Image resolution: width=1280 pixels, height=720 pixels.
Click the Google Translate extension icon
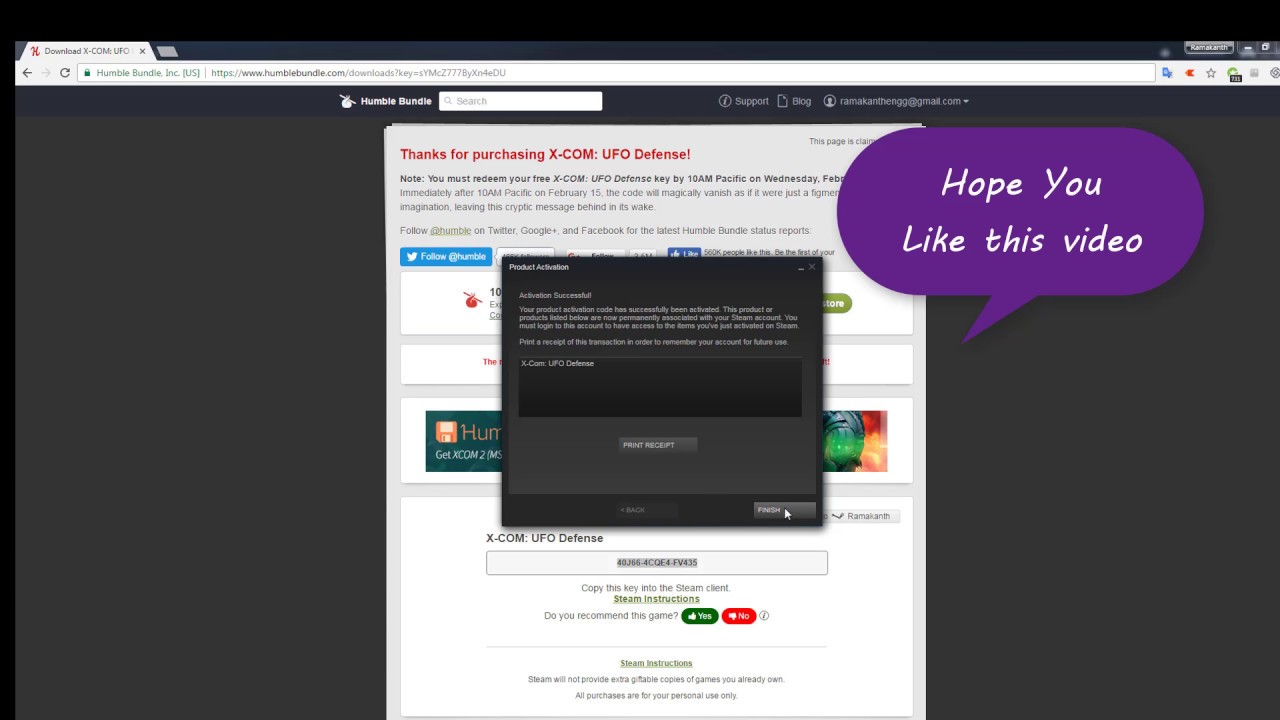click(x=1167, y=73)
